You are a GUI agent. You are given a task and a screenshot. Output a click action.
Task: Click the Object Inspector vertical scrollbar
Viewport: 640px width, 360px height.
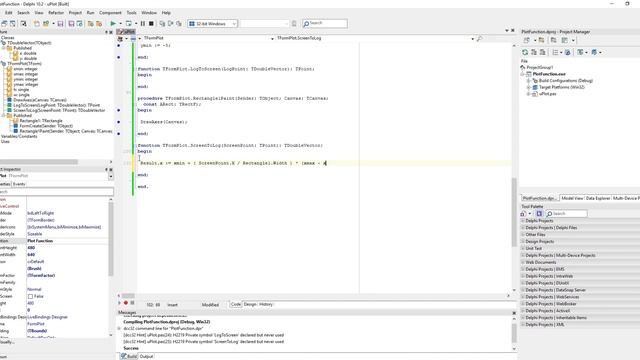(x=111, y=239)
